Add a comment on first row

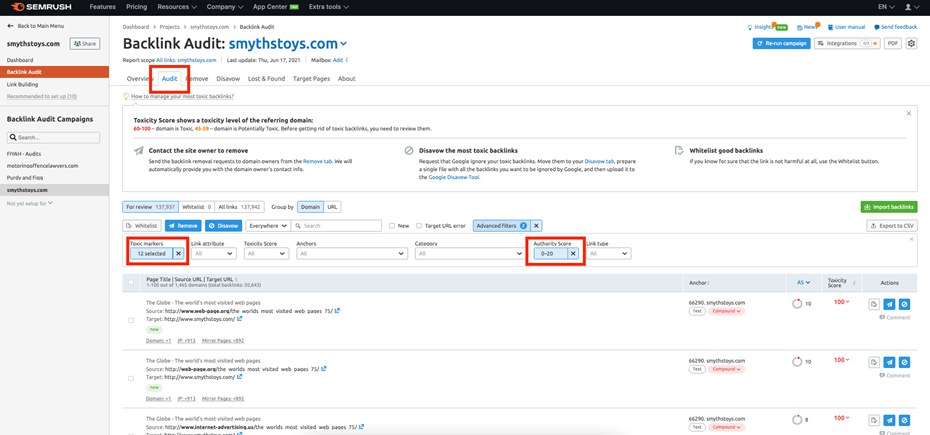click(x=894, y=317)
